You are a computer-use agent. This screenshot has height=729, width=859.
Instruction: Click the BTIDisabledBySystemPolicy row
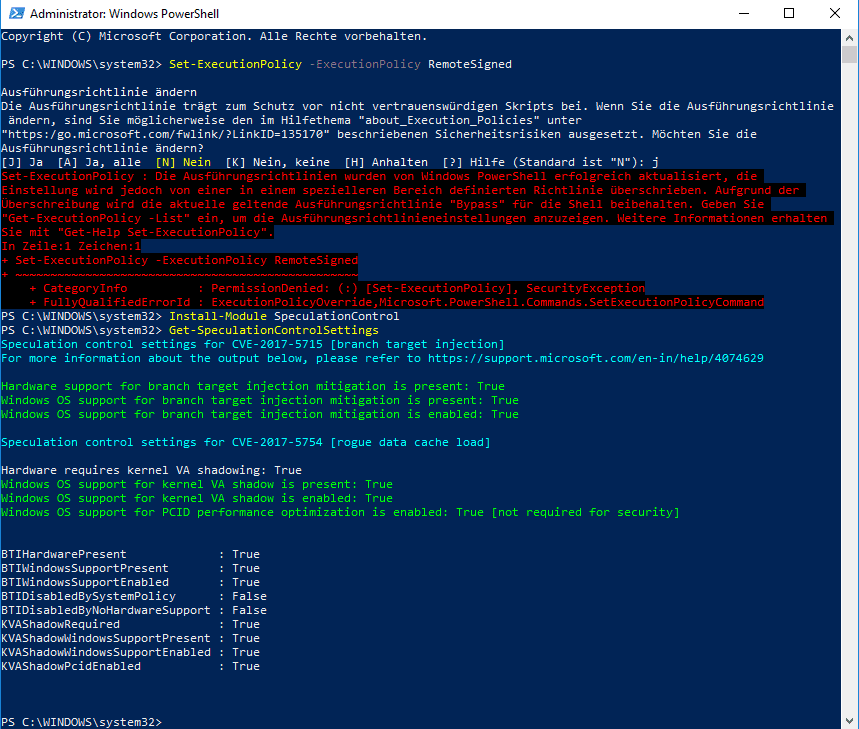[x=134, y=596]
